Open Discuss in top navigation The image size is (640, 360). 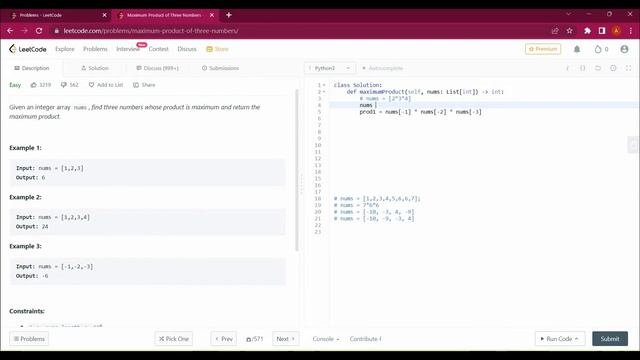(x=187, y=49)
